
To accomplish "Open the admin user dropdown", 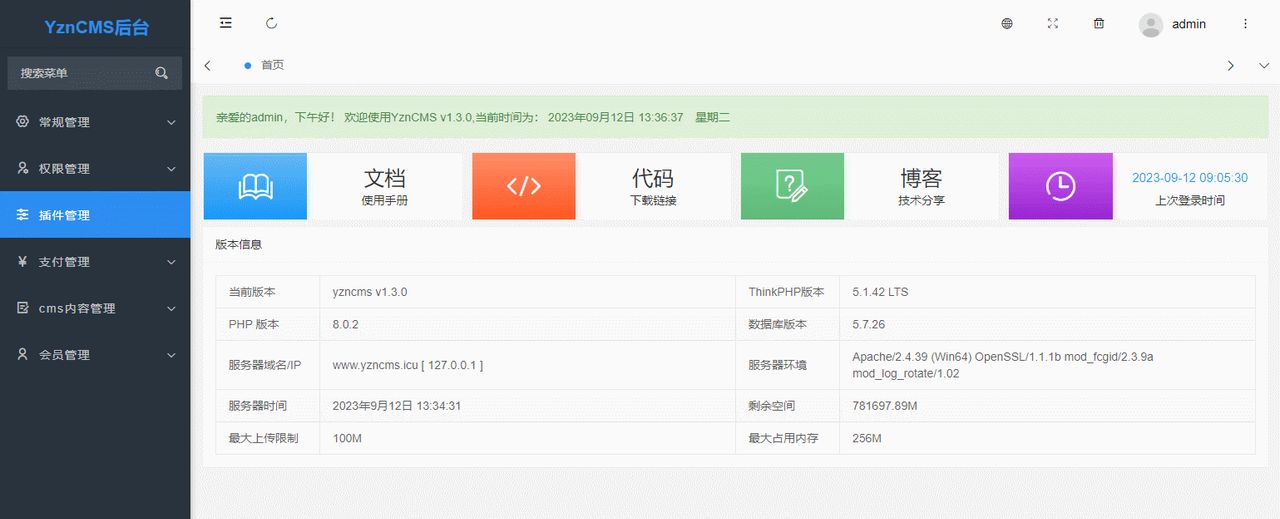I will (x=1173, y=25).
